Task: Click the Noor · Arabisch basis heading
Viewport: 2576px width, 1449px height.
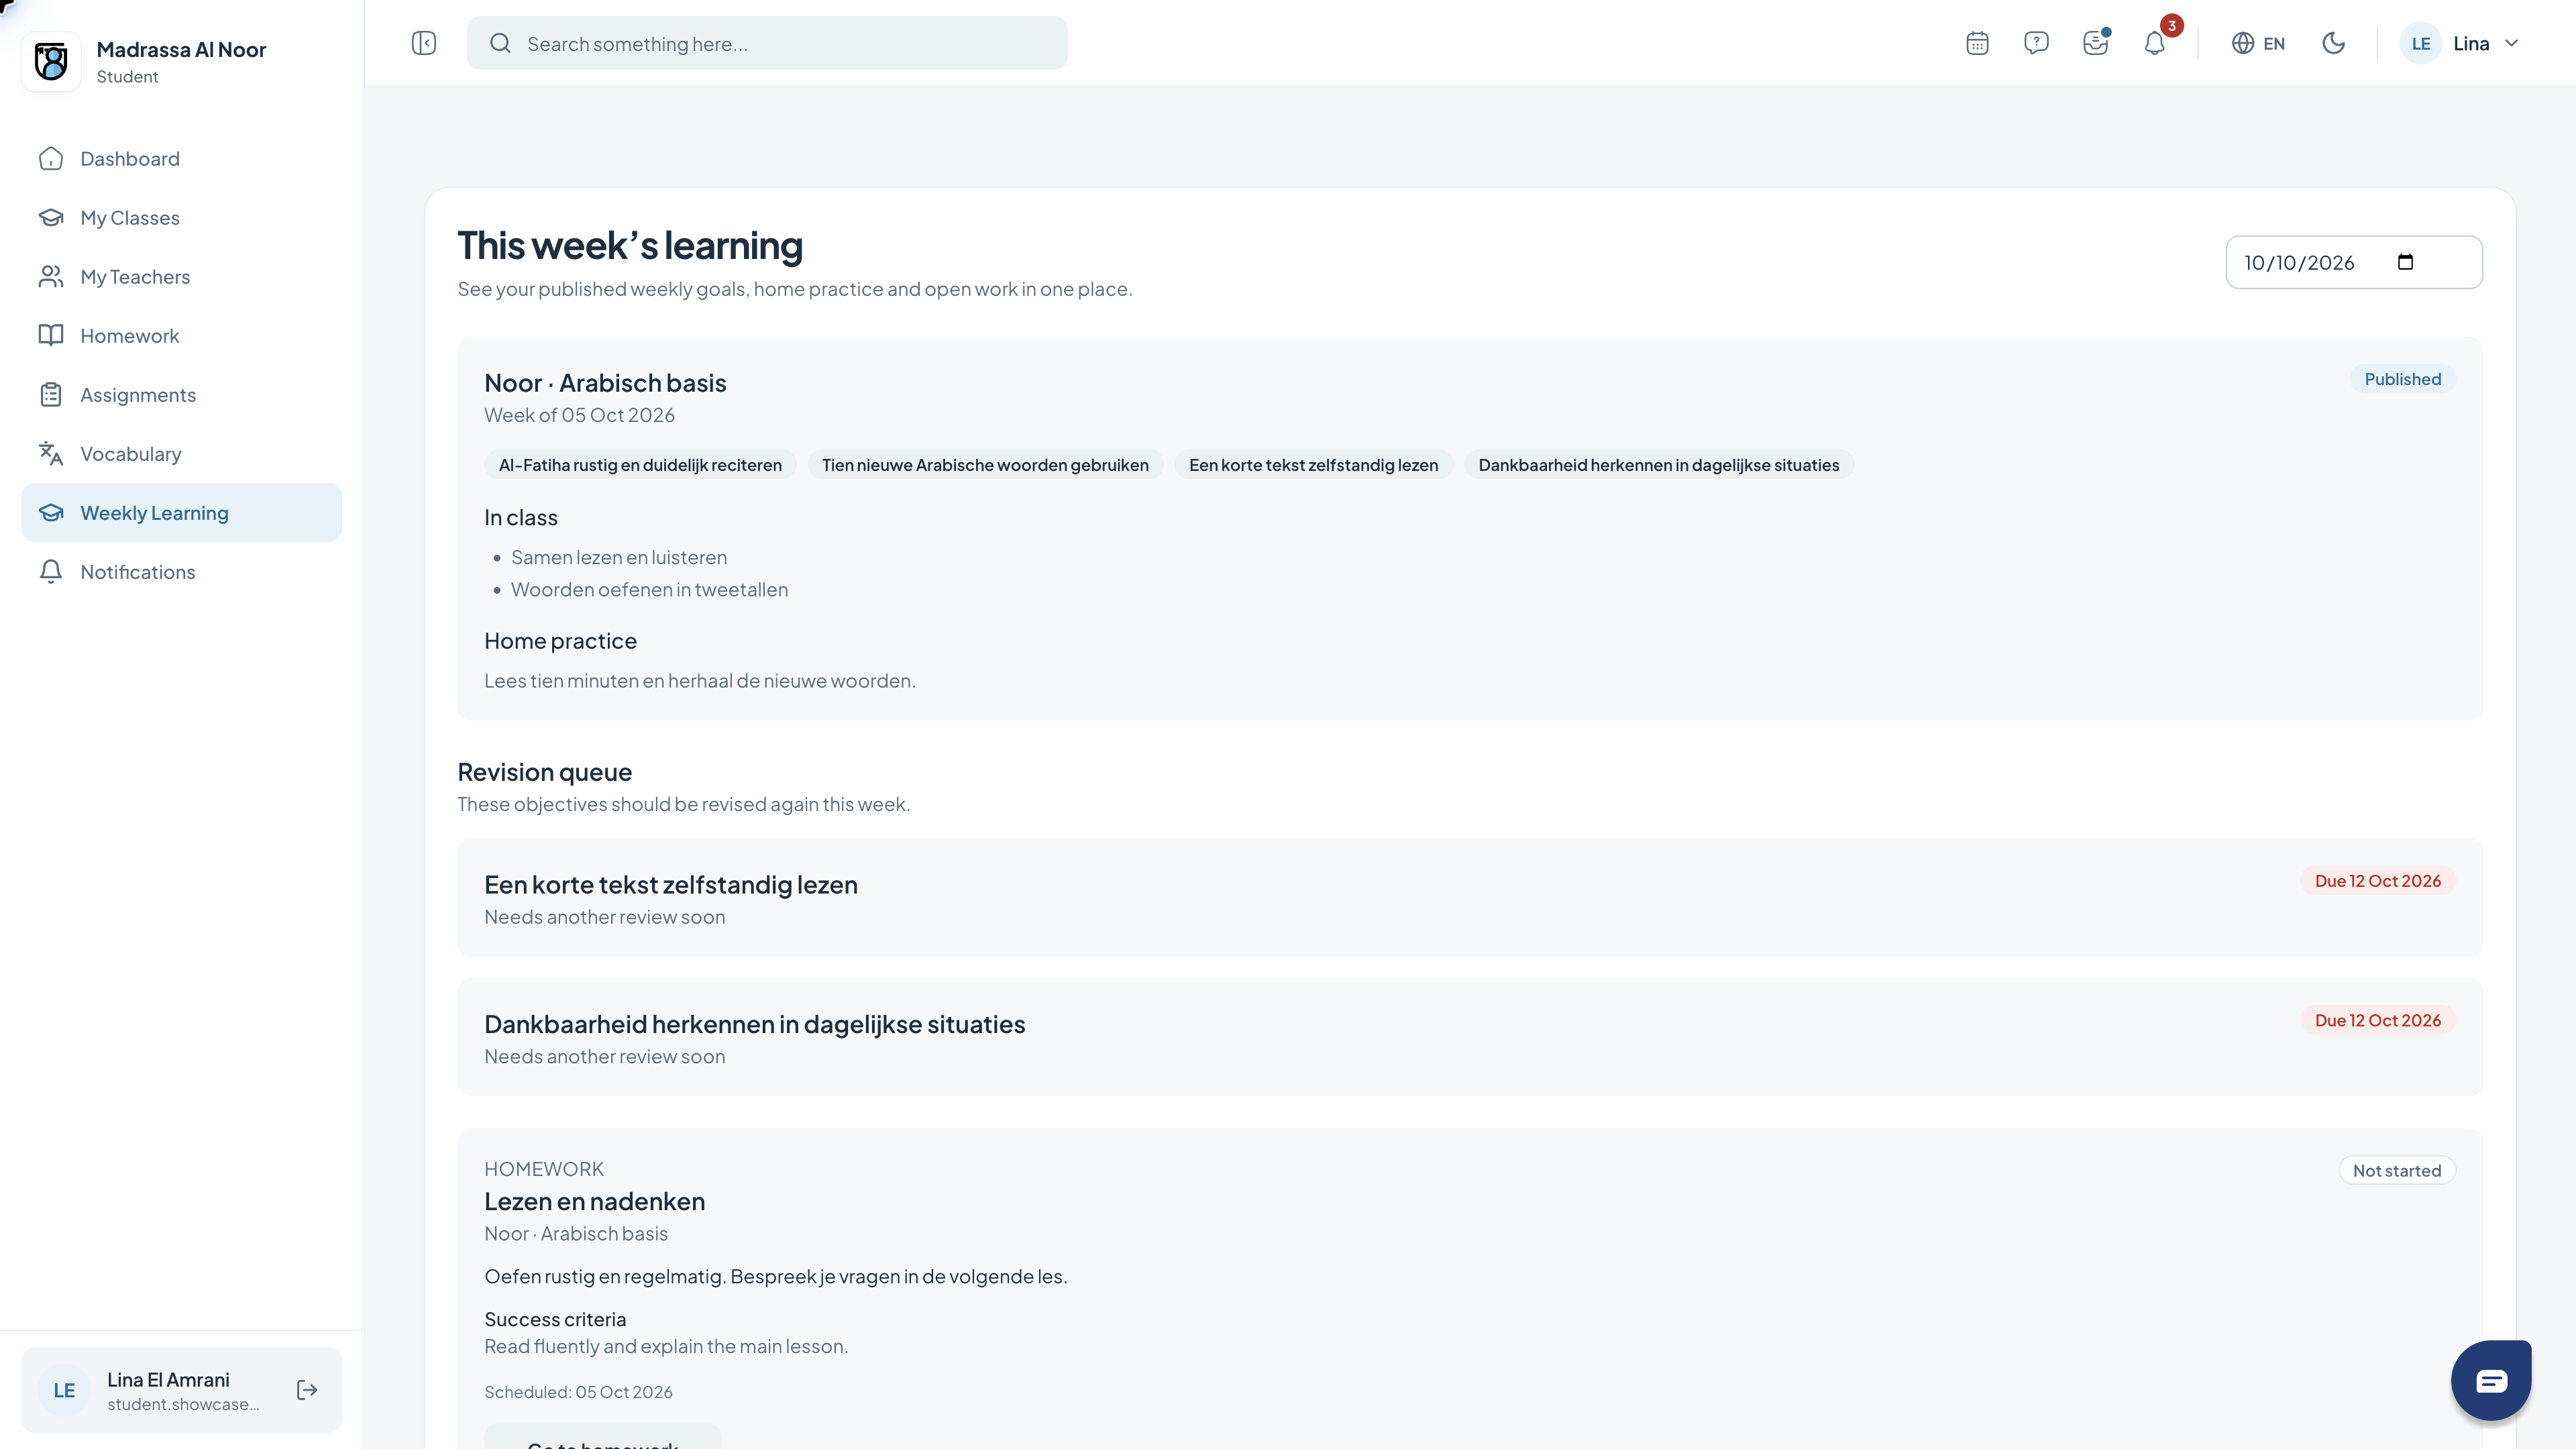Action: click(605, 383)
